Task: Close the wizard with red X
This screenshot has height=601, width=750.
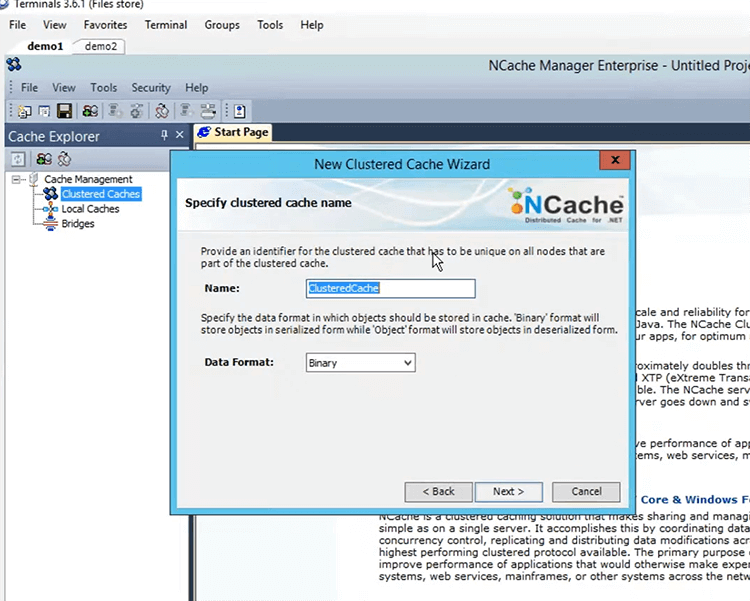Action: (x=615, y=160)
